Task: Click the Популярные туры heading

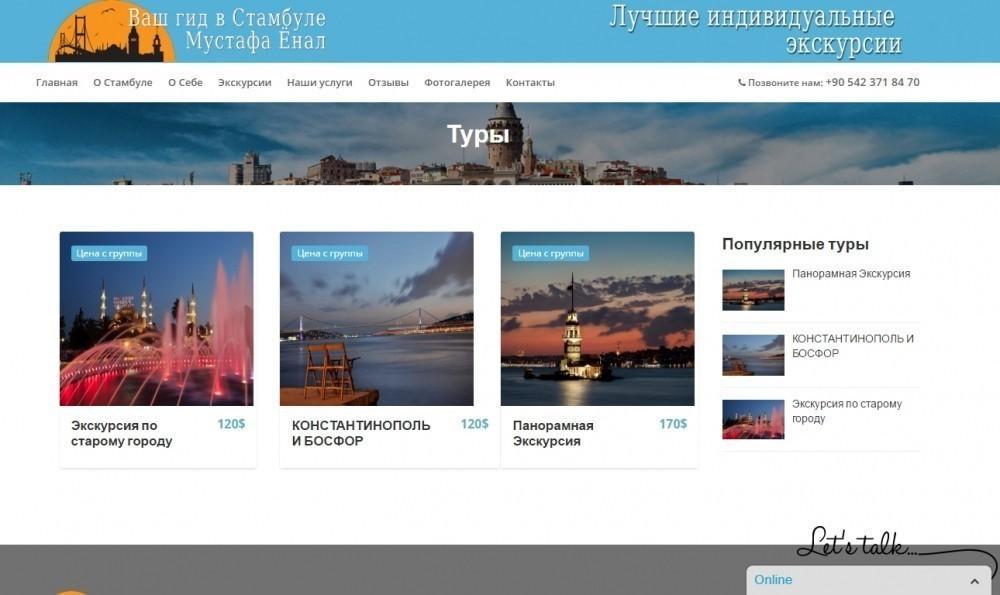Action: (x=795, y=244)
